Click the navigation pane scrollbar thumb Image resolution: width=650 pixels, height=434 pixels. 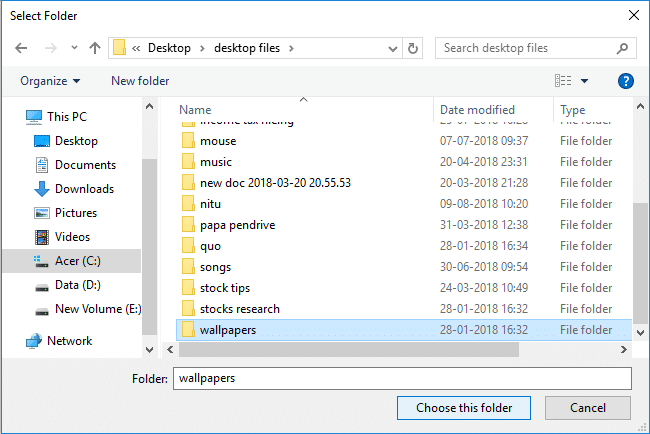click(x=150, y=247)
